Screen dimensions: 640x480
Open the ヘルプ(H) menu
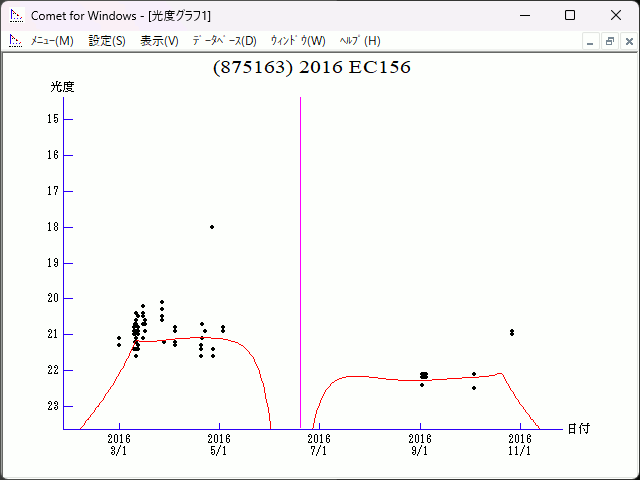coord(360,41)
